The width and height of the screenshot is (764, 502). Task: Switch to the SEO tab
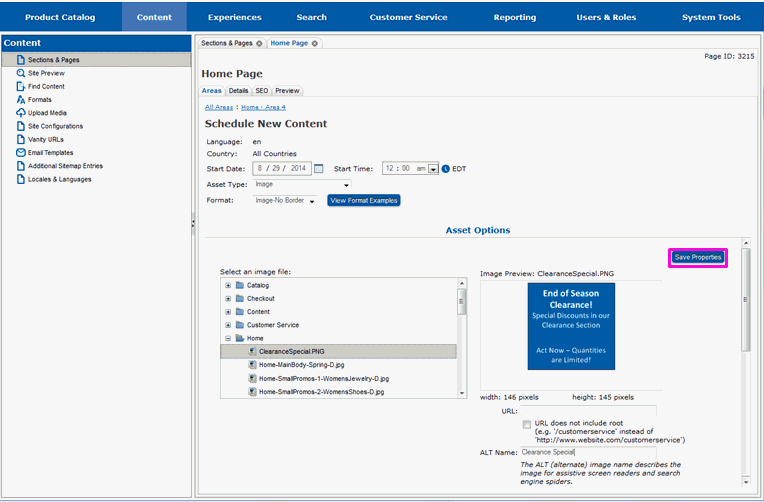[262, 91]
